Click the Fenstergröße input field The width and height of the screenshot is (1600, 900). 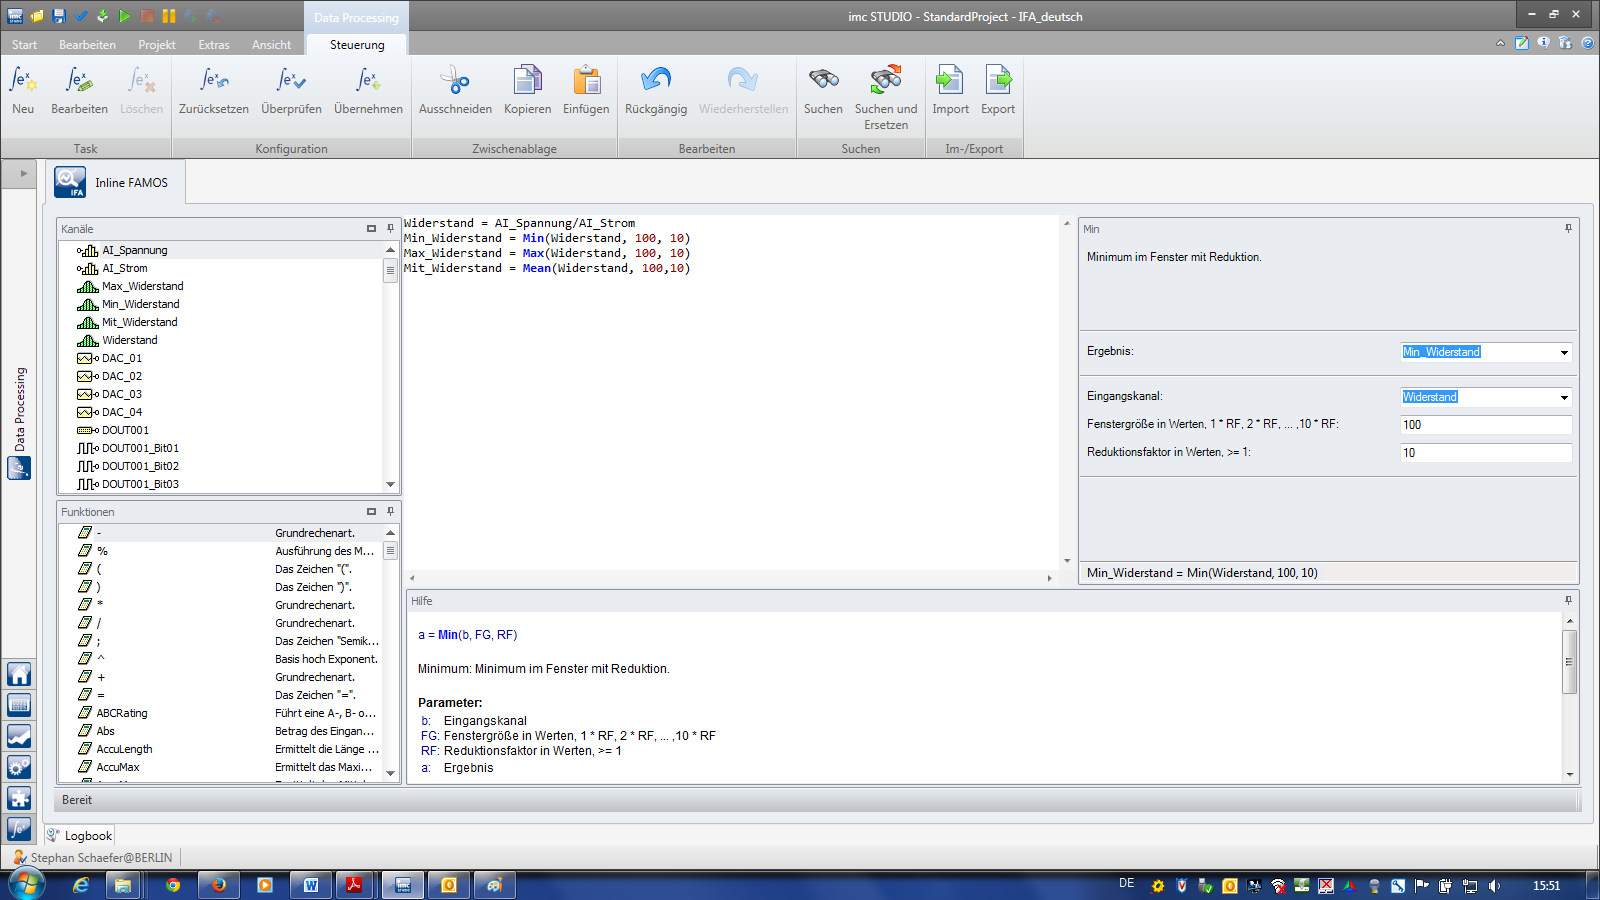(x=1485, y=425)
